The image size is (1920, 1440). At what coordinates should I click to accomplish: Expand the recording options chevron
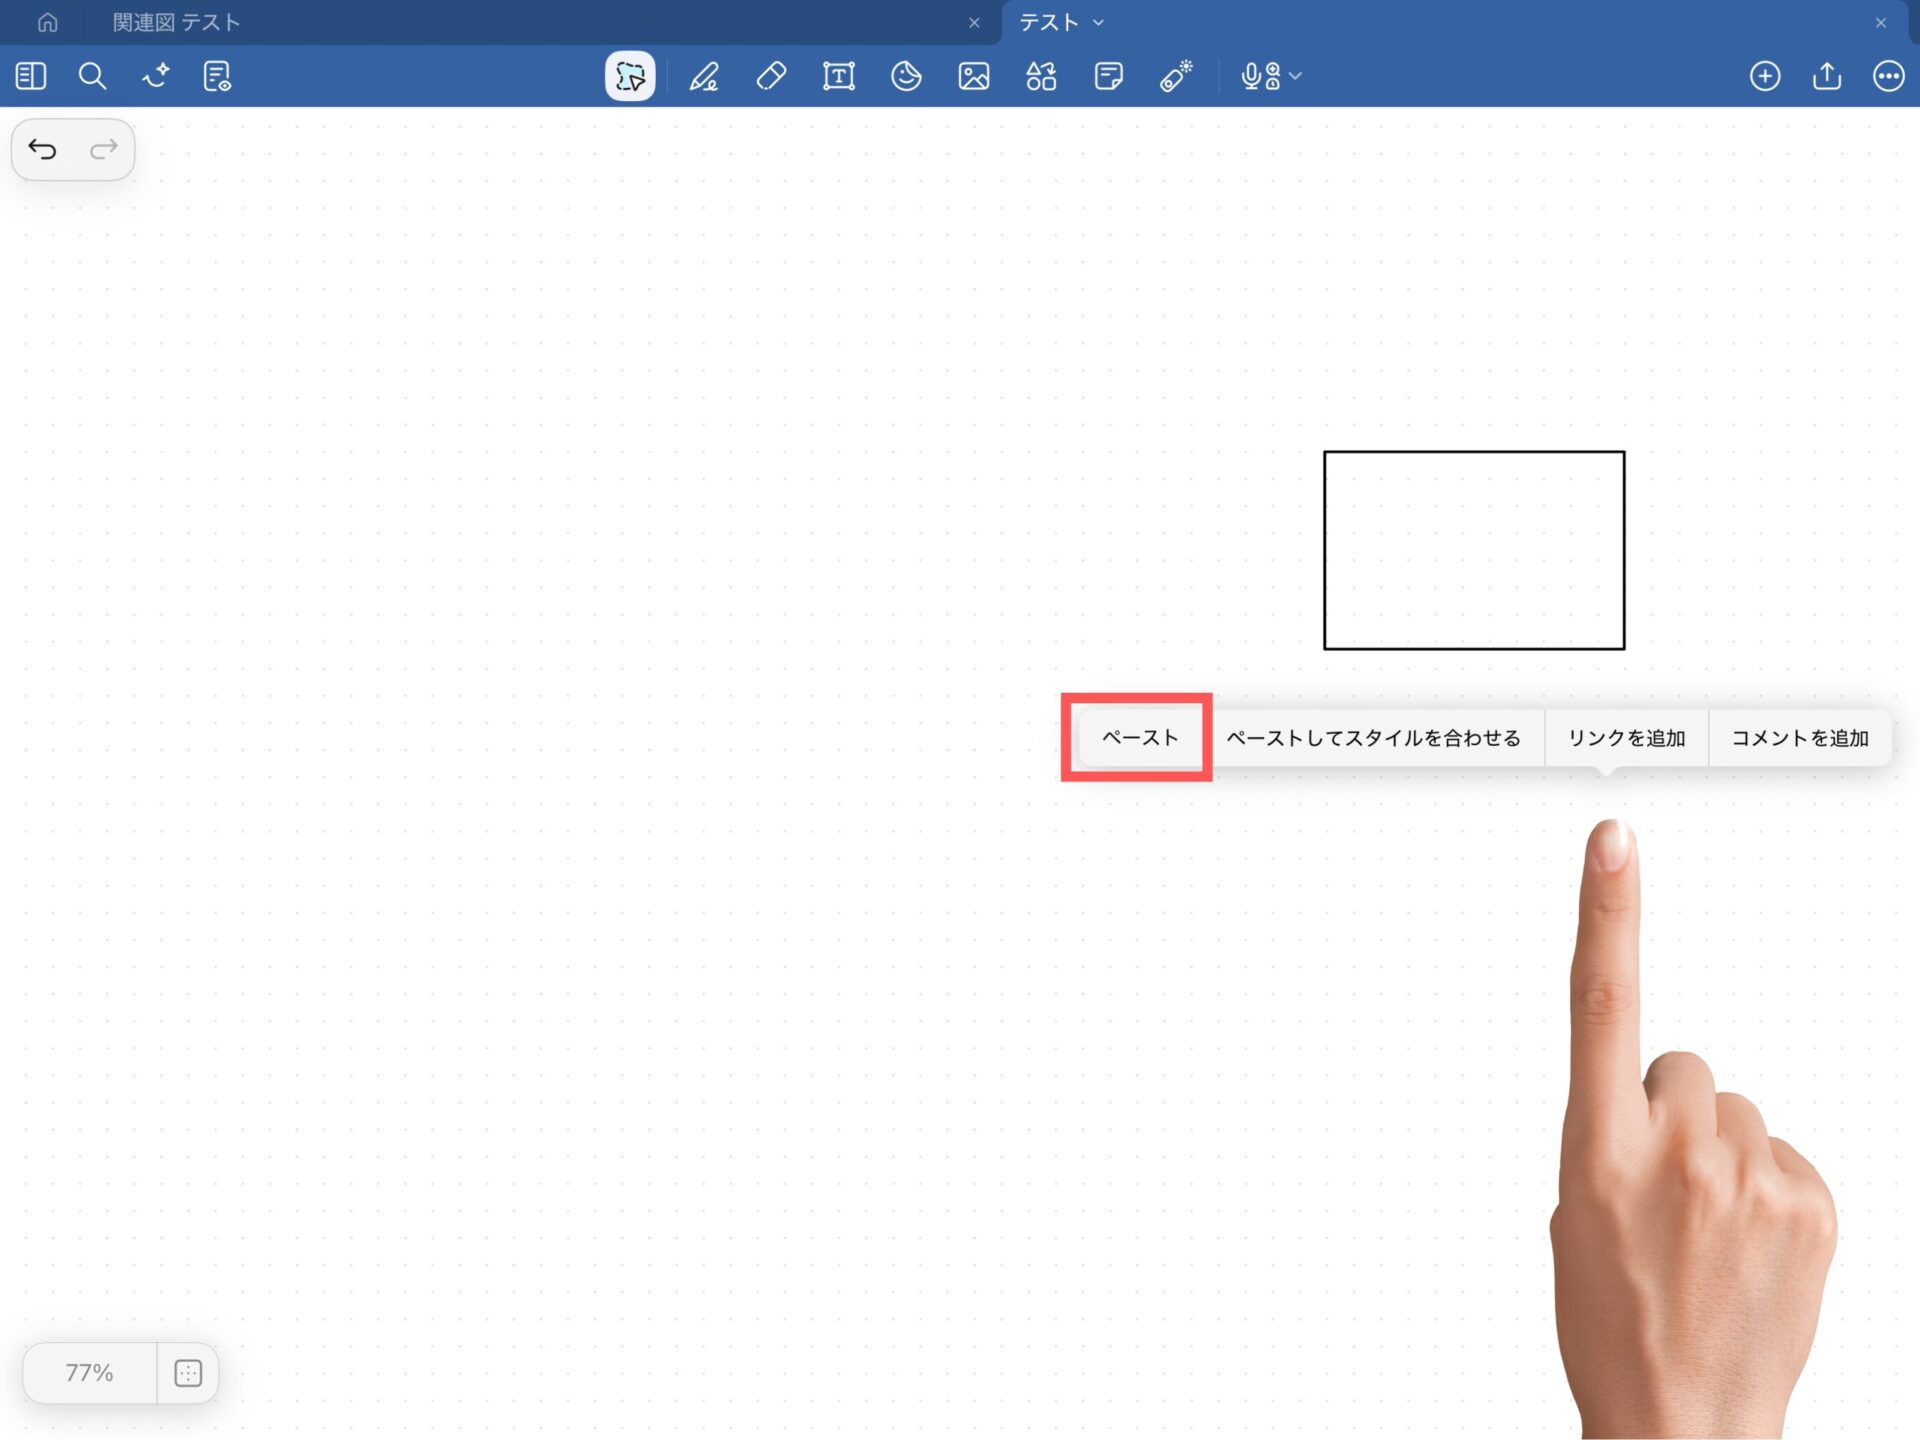pos(1296,76)
